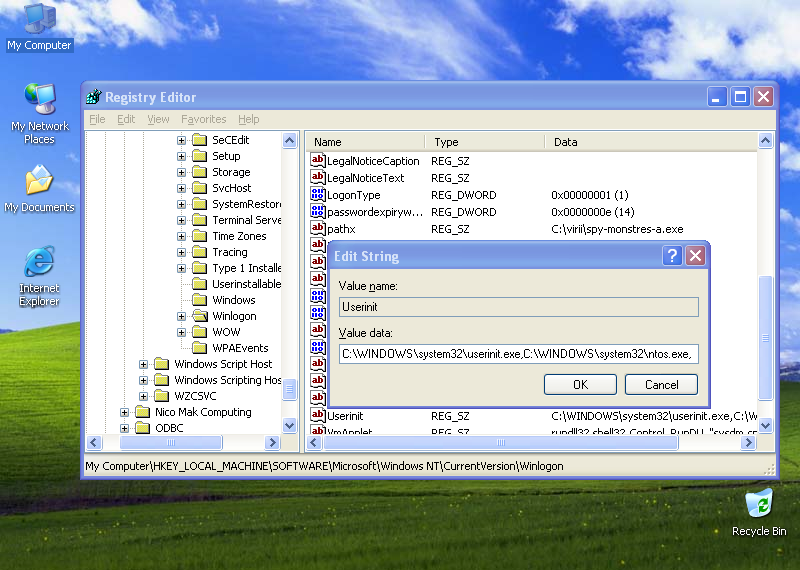Select the Tracing folder icon
The width and height of the screenshot is (800, 570).
199,252
